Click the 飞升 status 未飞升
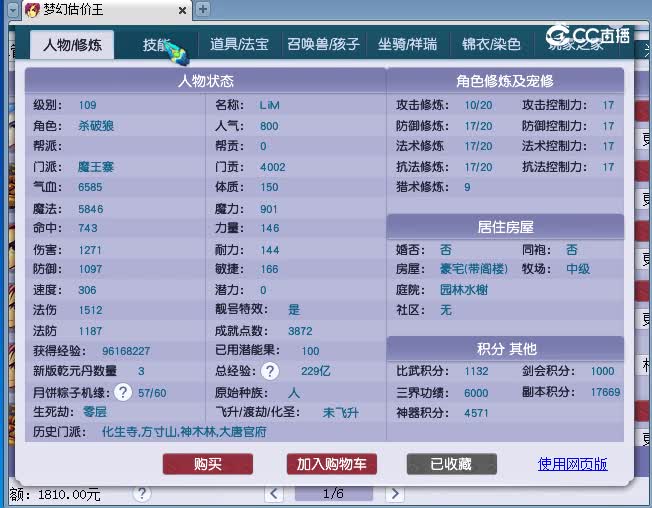The image size is (652, 508). 341,413
